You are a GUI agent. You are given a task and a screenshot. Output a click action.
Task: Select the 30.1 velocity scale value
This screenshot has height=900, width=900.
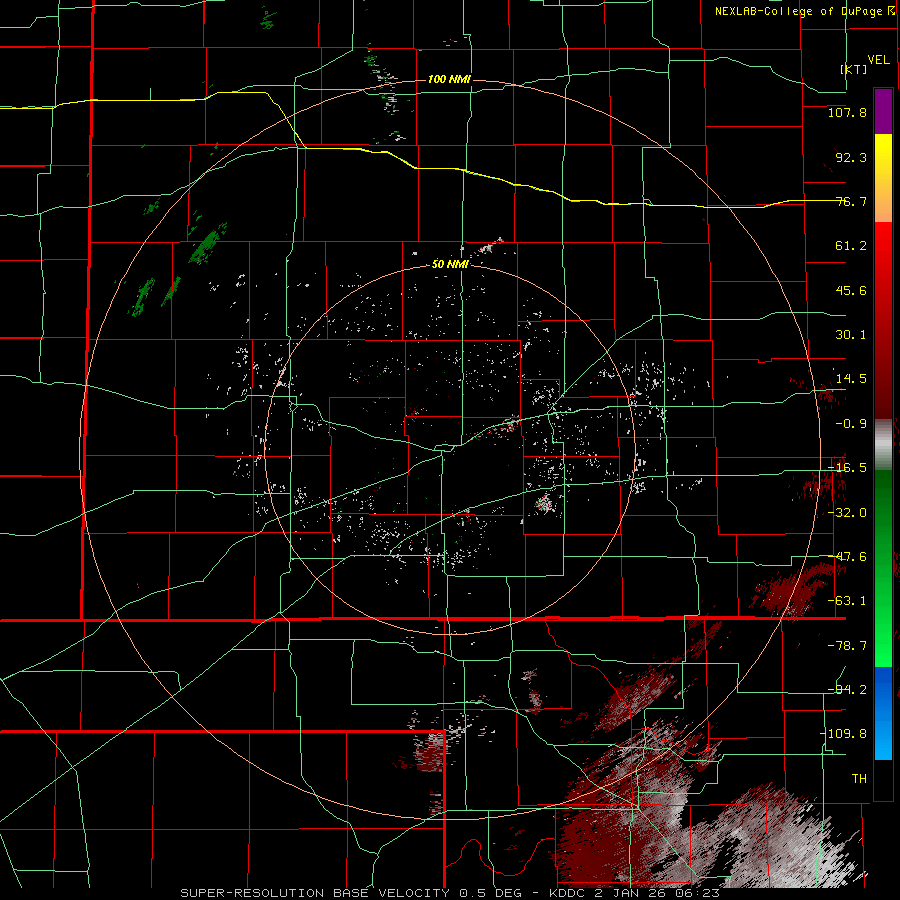click(851, 335)
